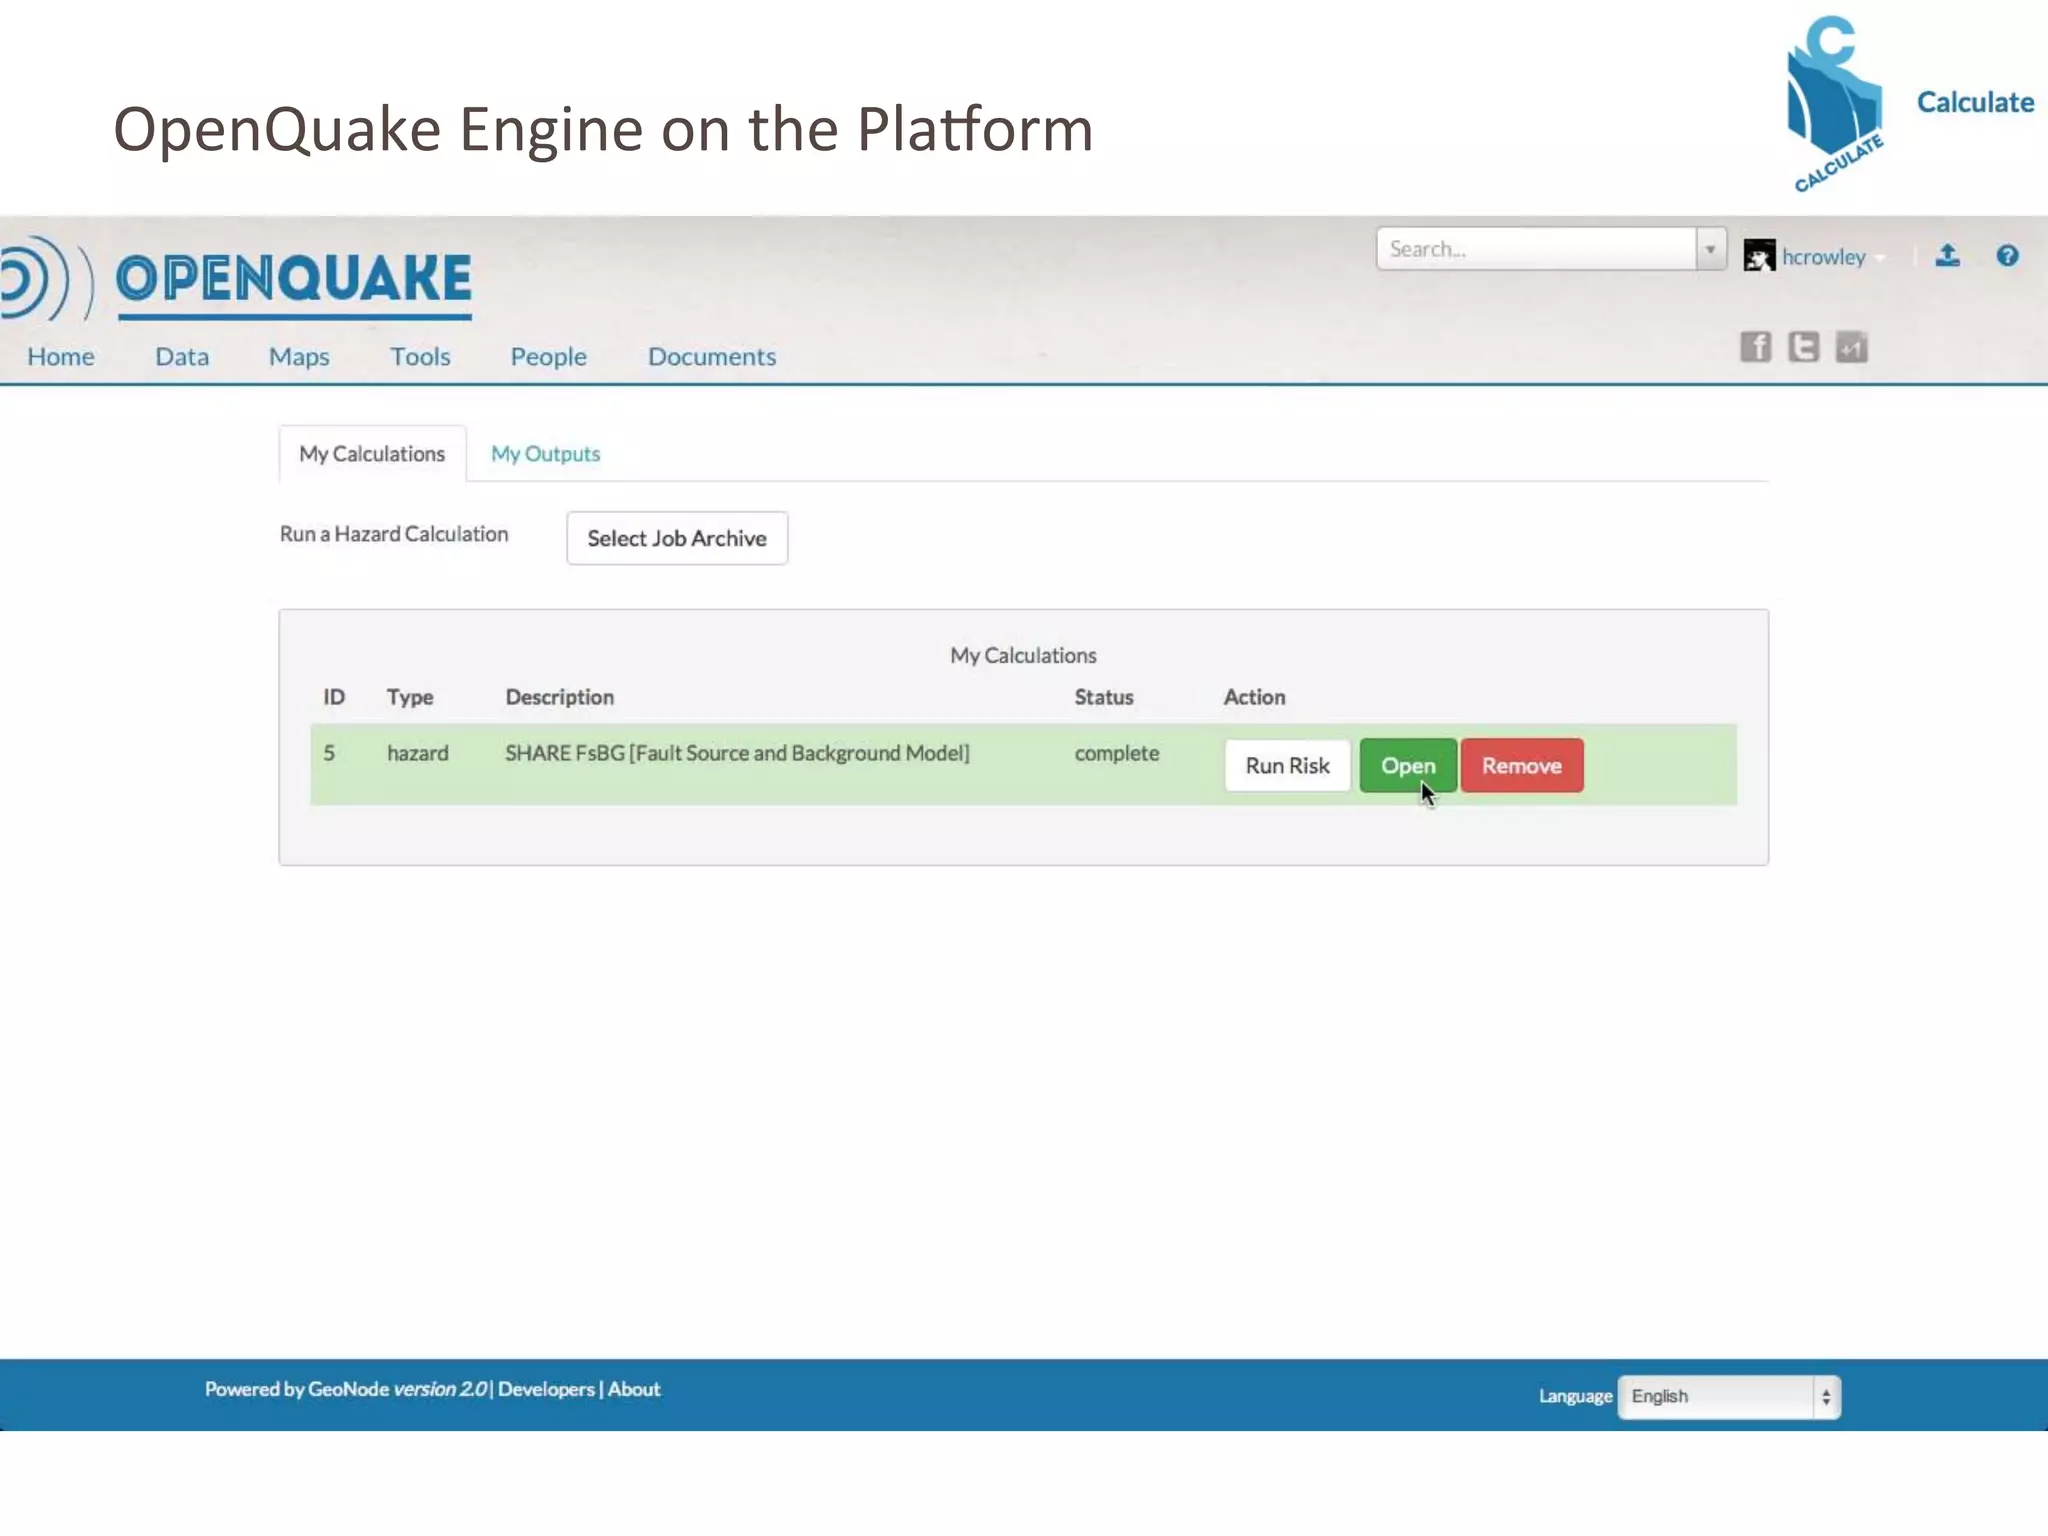This screenshot has height=1536, width=2048.
Task: Click the 'Run a Hazard Calculation' label
Action: [394, 534]
